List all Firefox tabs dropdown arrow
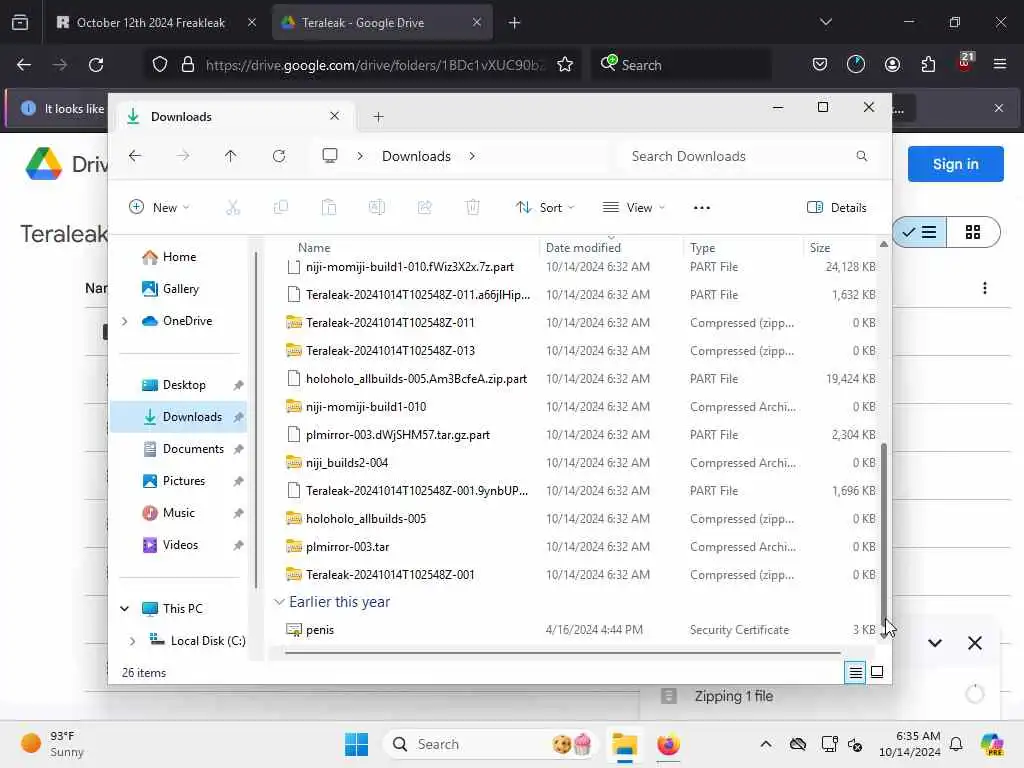 click(826, 22)
